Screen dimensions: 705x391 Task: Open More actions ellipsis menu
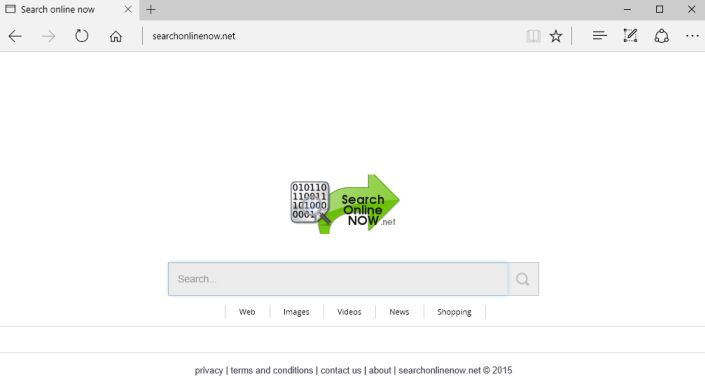pyautogui.click(x=692, y=36)
